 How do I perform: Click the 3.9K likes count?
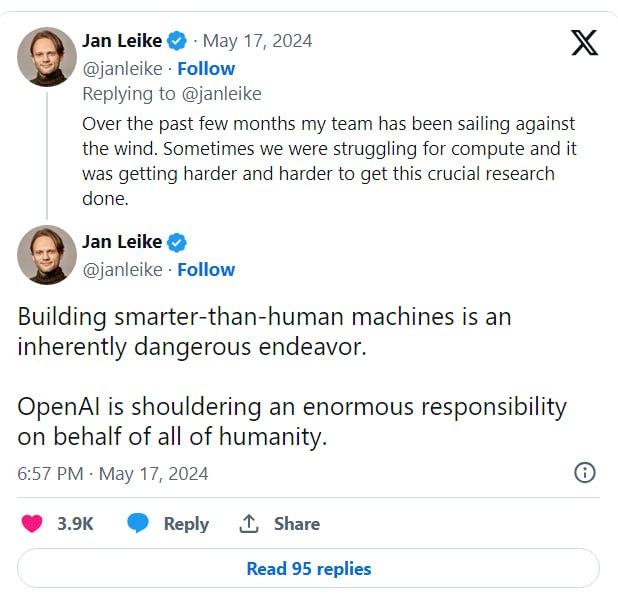[75, 524]
